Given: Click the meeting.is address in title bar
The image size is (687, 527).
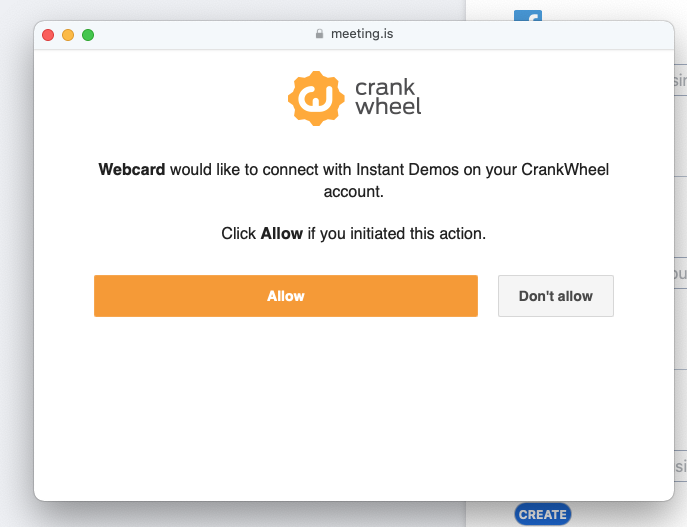Looking at the screenshot, I should [x=361, y=34].
